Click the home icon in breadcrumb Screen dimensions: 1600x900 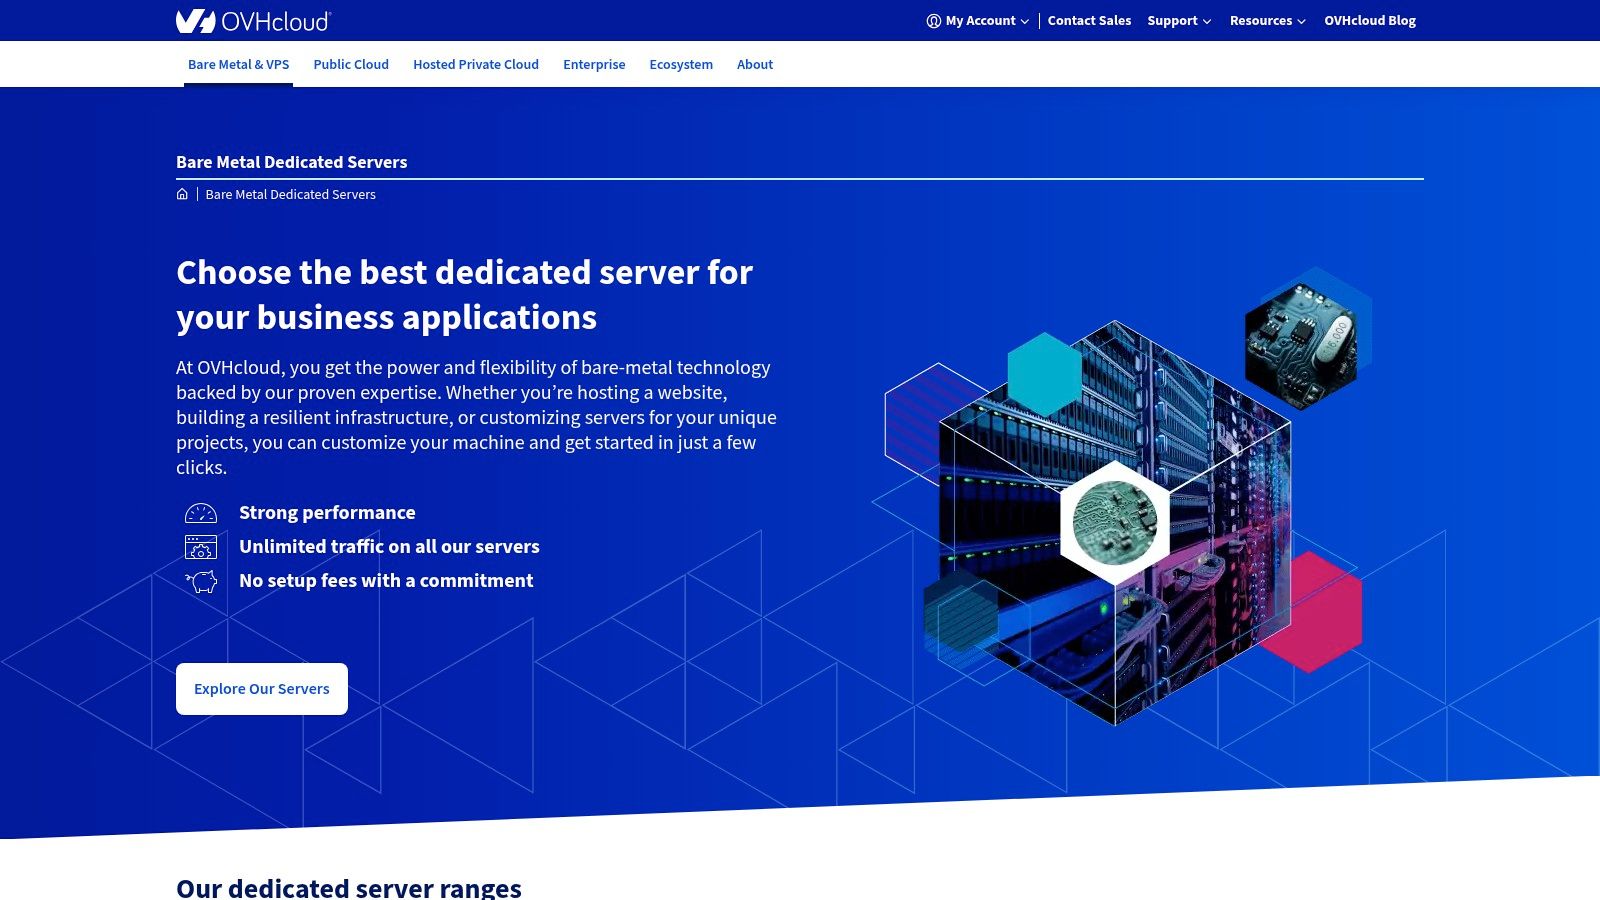tap(182, 194)
